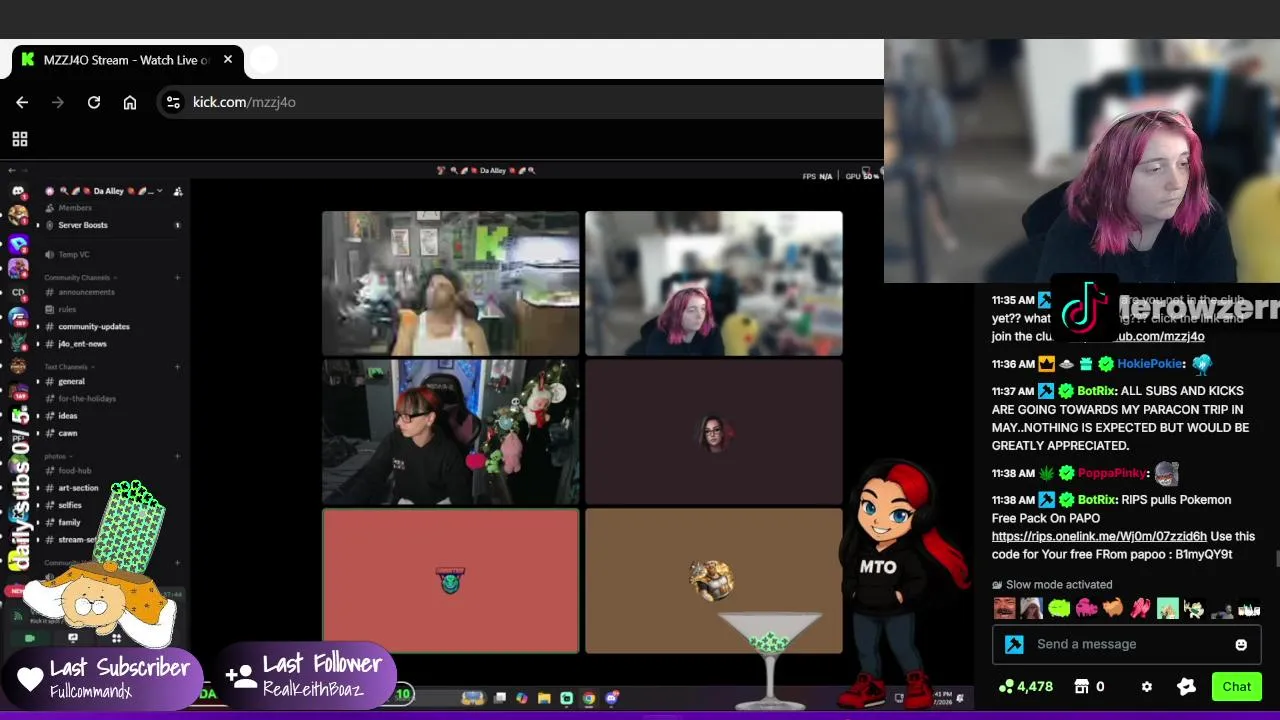Open the browser apps grid icon
1280x720 pixels.
point(20,139)
